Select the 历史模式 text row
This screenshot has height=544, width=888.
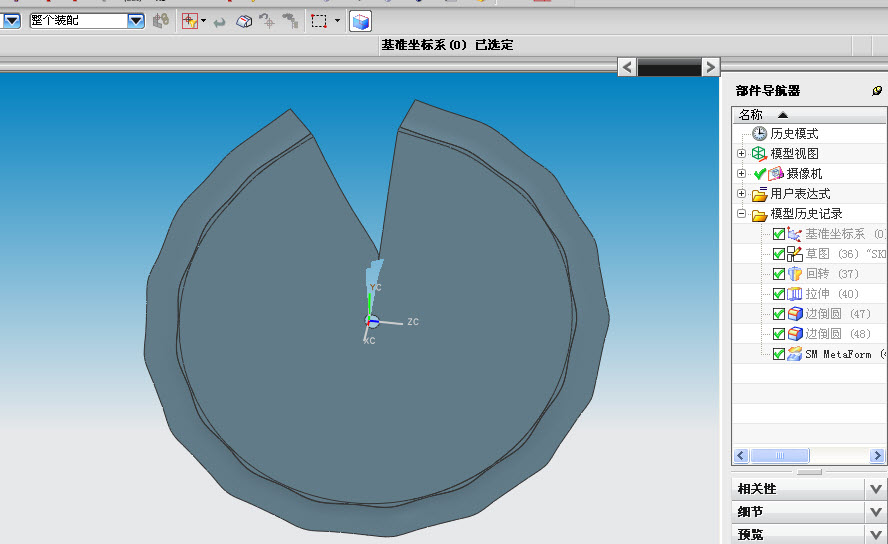[794, 134]
